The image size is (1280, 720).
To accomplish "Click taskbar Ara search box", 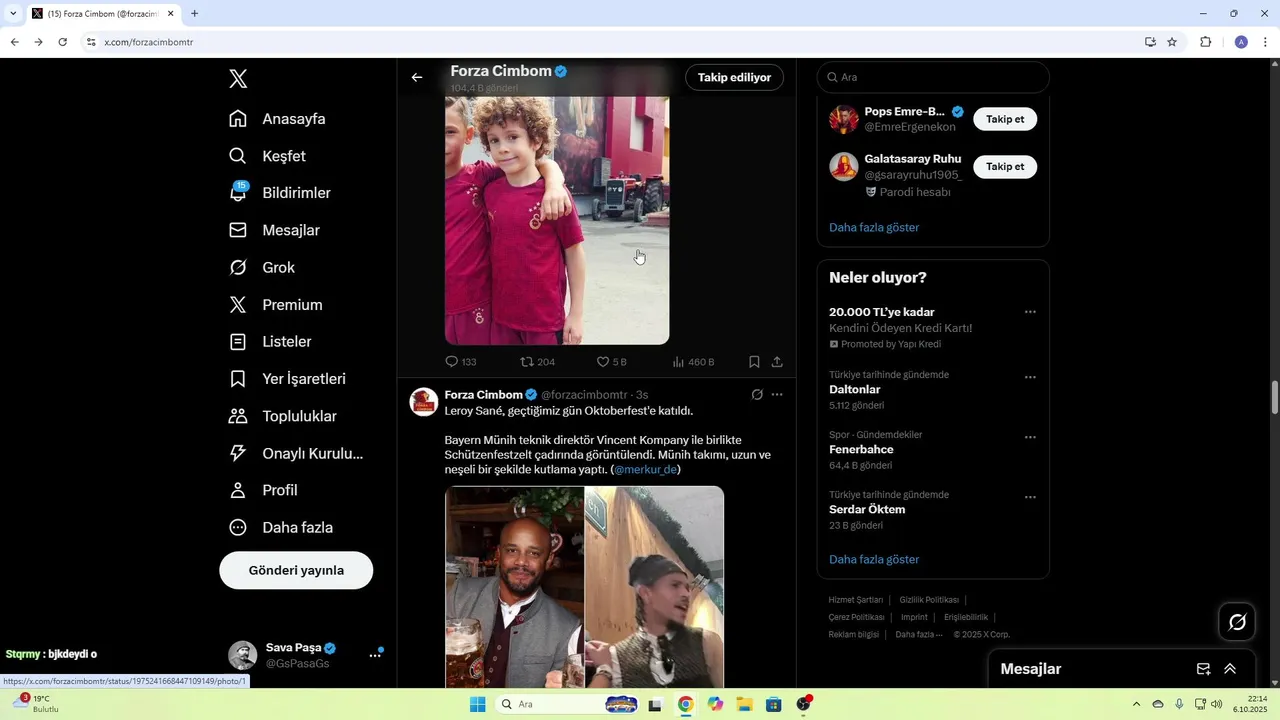I will click(567, 704).
